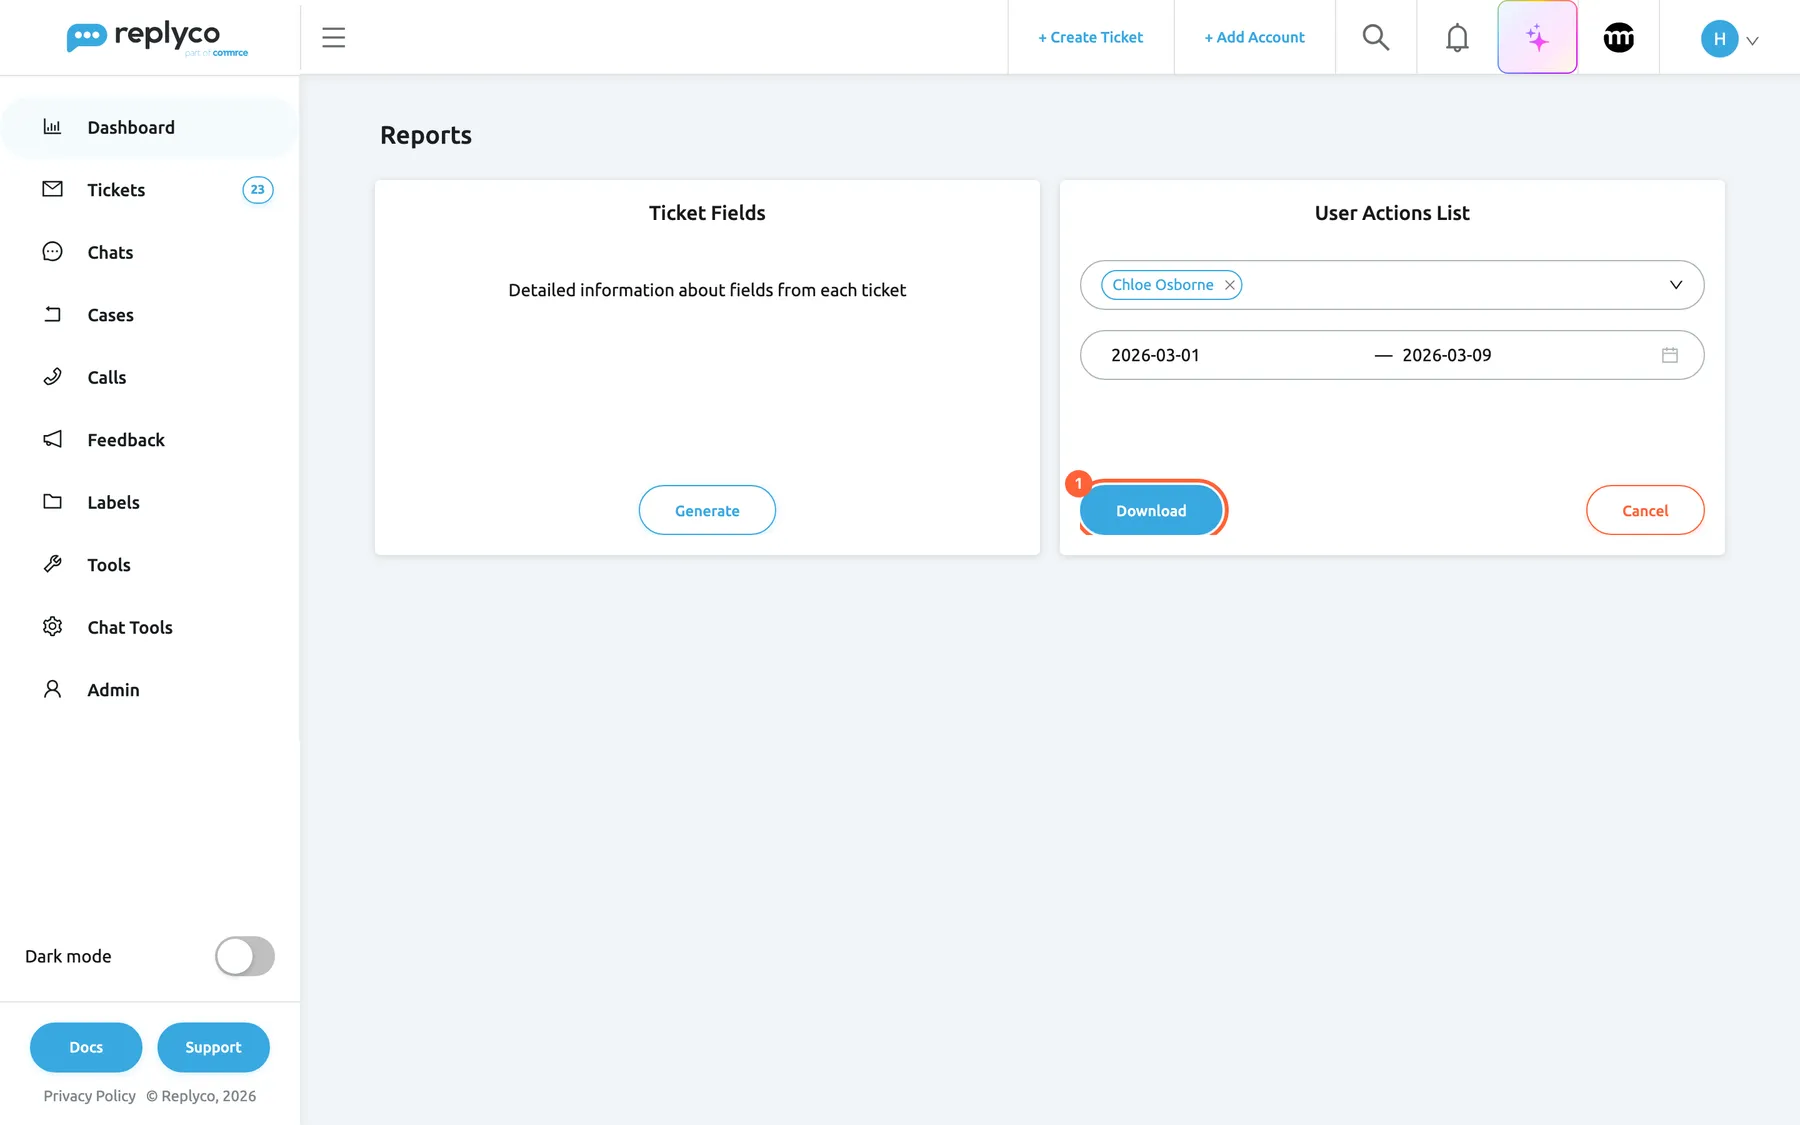The height and width of the screenshot is (1125, 1800).
Task: Click the Tickets envelope icon
Action: pyautogui.click(x=52, y=189)
